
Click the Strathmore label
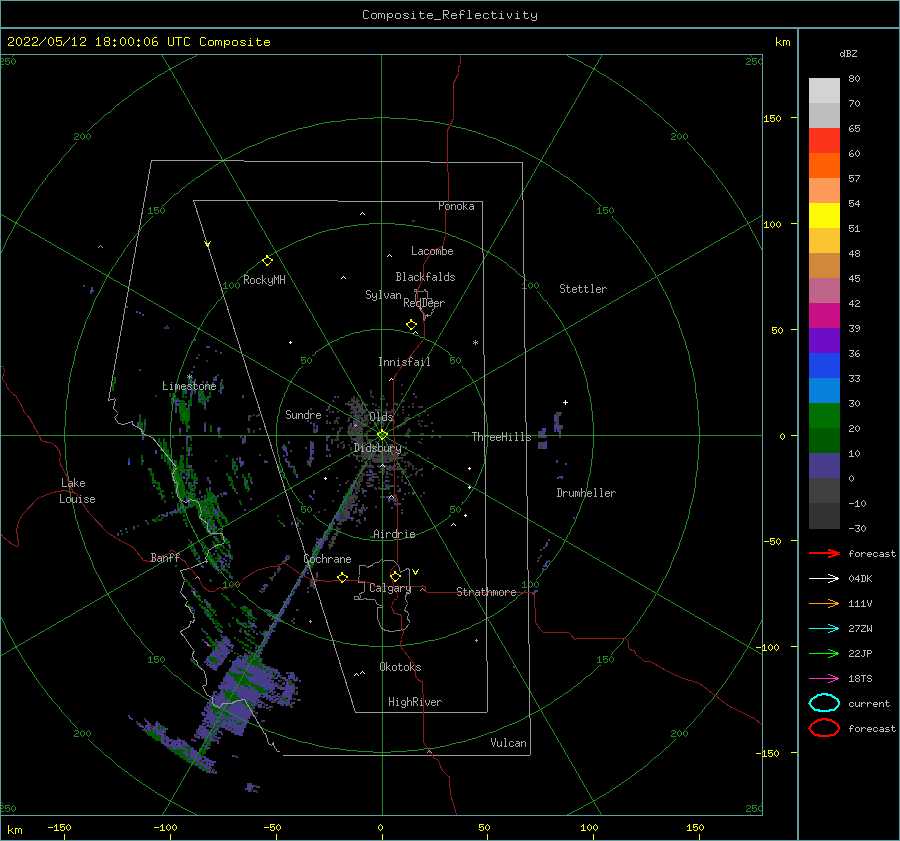(486, 592)
